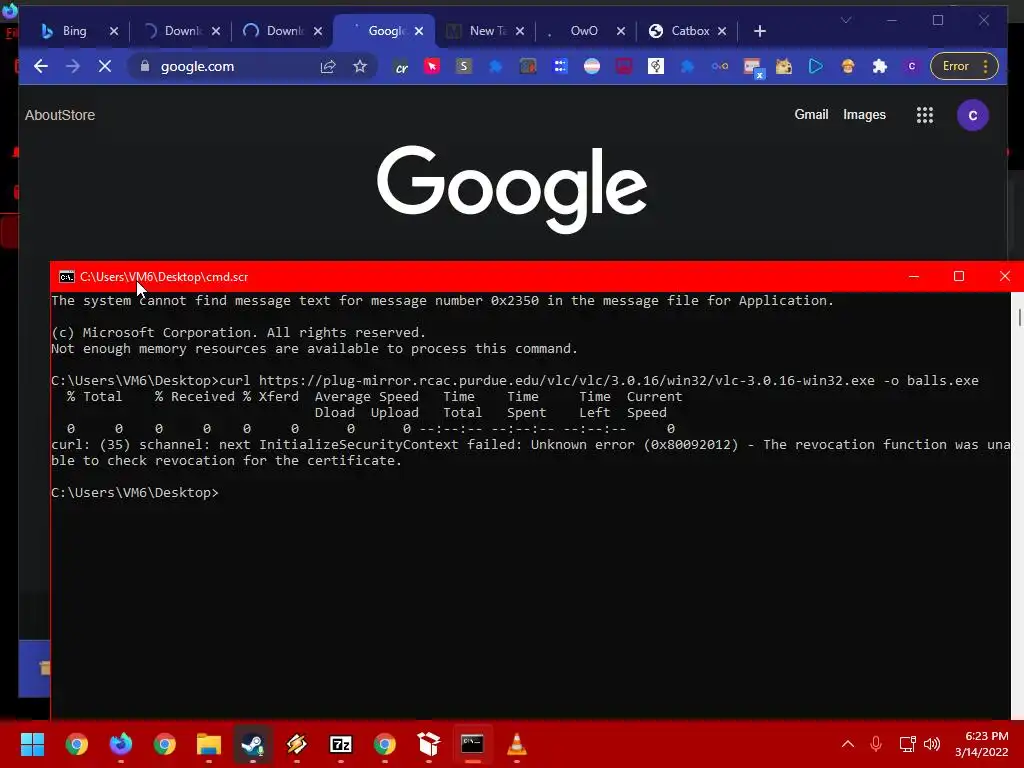Click the C:\Users\VM6\Desktop> prompt line

pos(135,492)
